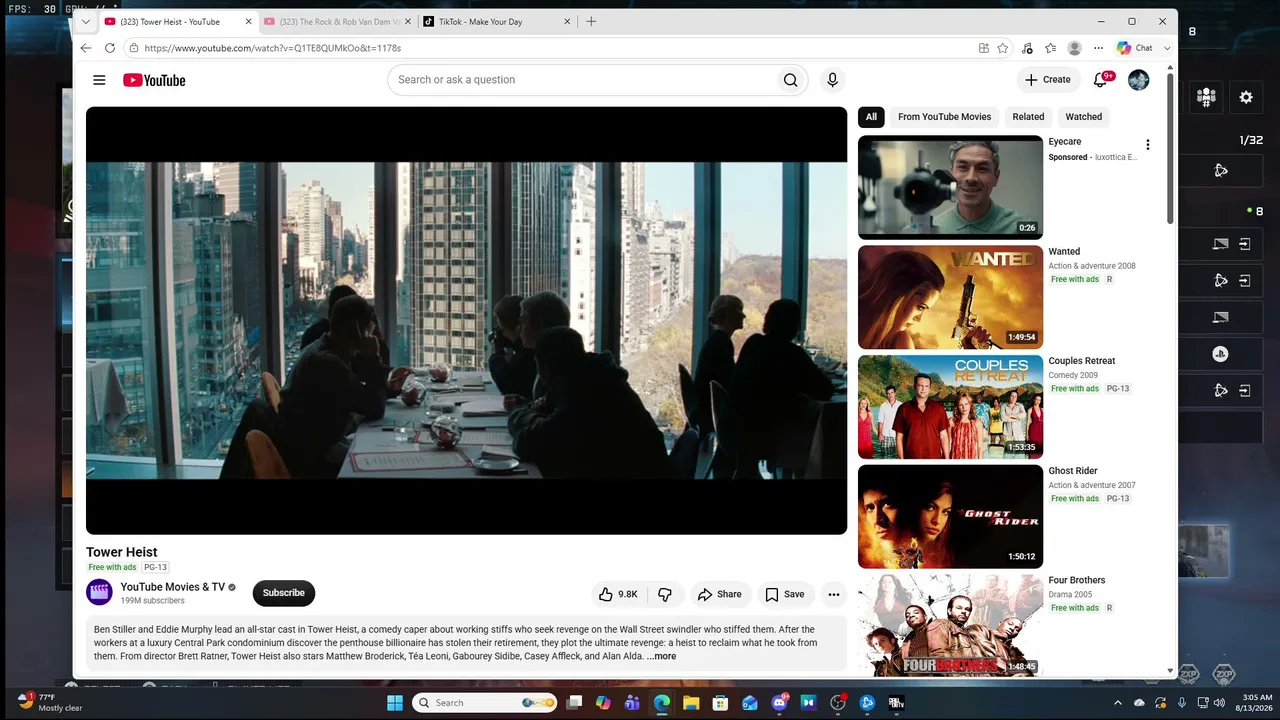Close the Tower Heist YouTube tab
Screen dimensions: 1280x720
tap(248, 21)
